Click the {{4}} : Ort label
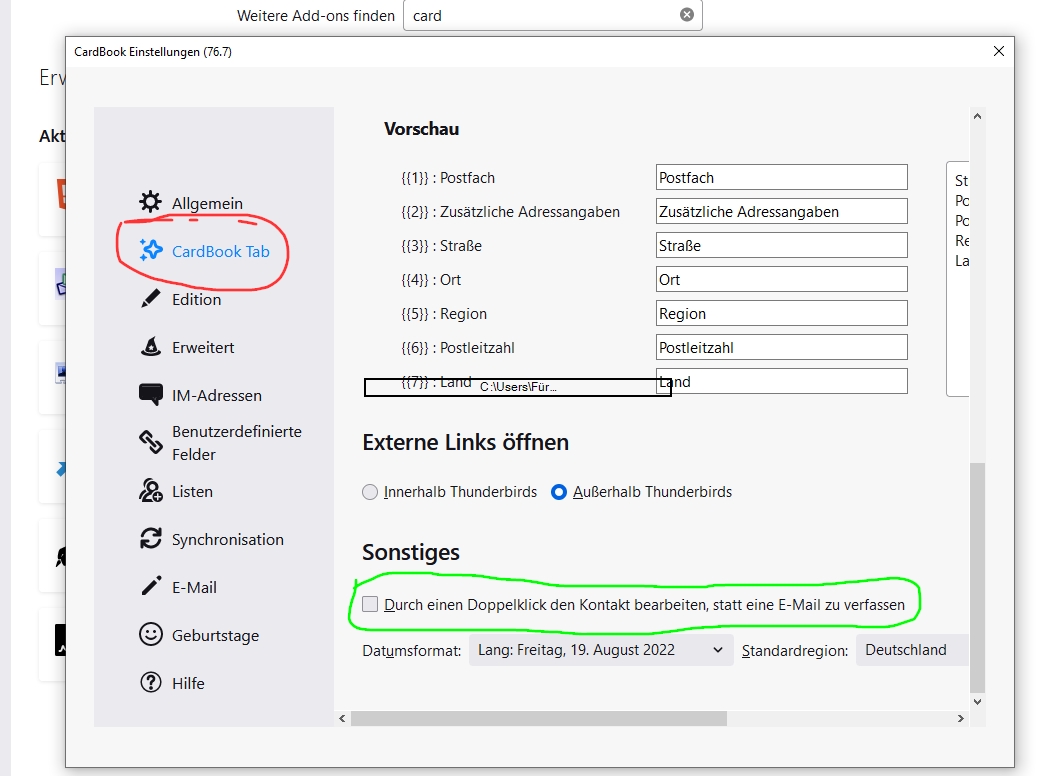The image size is (1039, 776). click(x=431, y=280)
